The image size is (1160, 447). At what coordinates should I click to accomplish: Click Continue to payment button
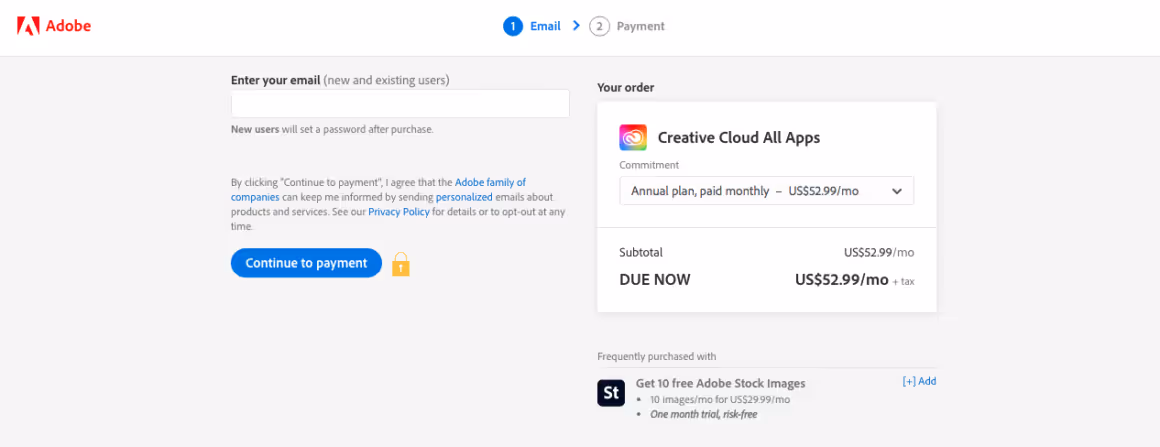click(306, 263)
